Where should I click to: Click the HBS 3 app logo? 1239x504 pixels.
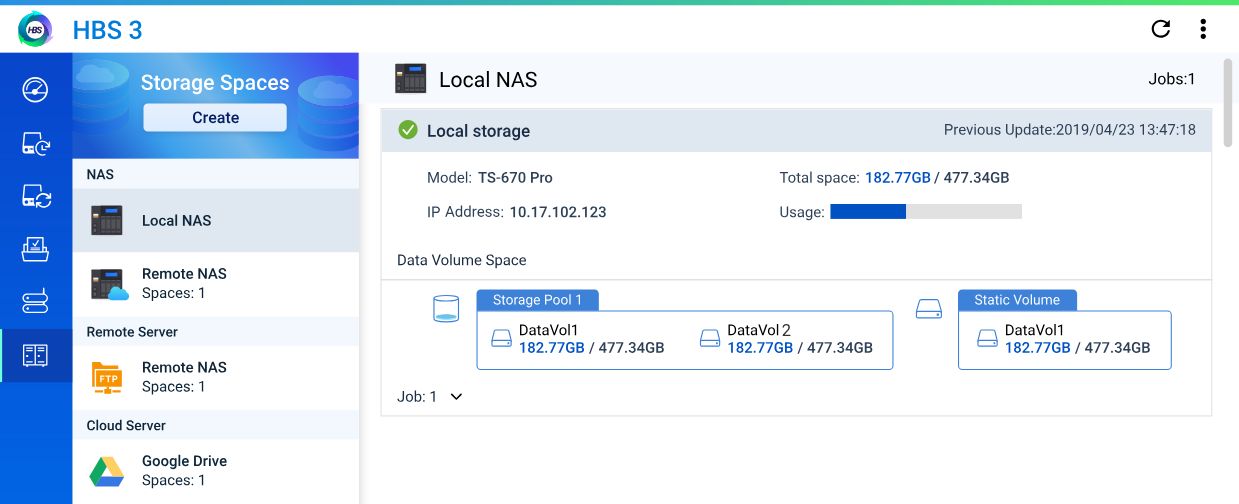(x=35, y=29)
